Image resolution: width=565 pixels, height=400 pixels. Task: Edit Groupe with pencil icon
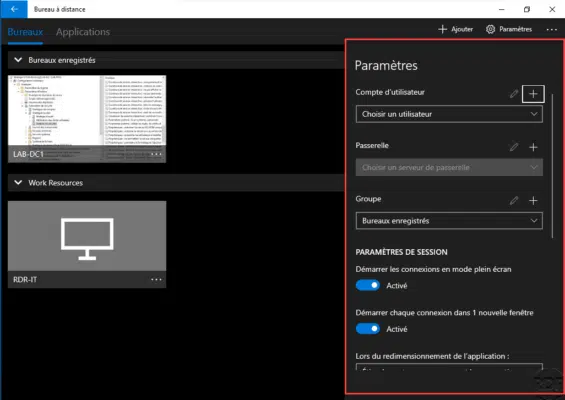514,200
